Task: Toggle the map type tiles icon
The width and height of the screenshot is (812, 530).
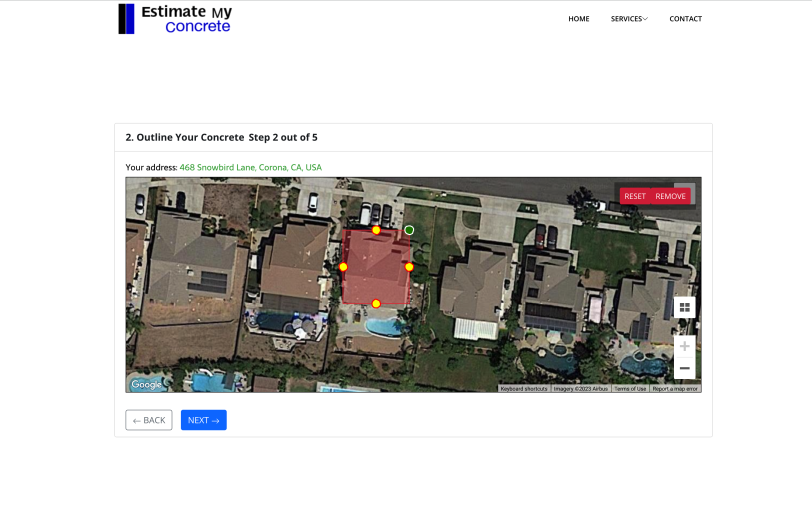Action: pyautogui.click(x=684, y=307)
